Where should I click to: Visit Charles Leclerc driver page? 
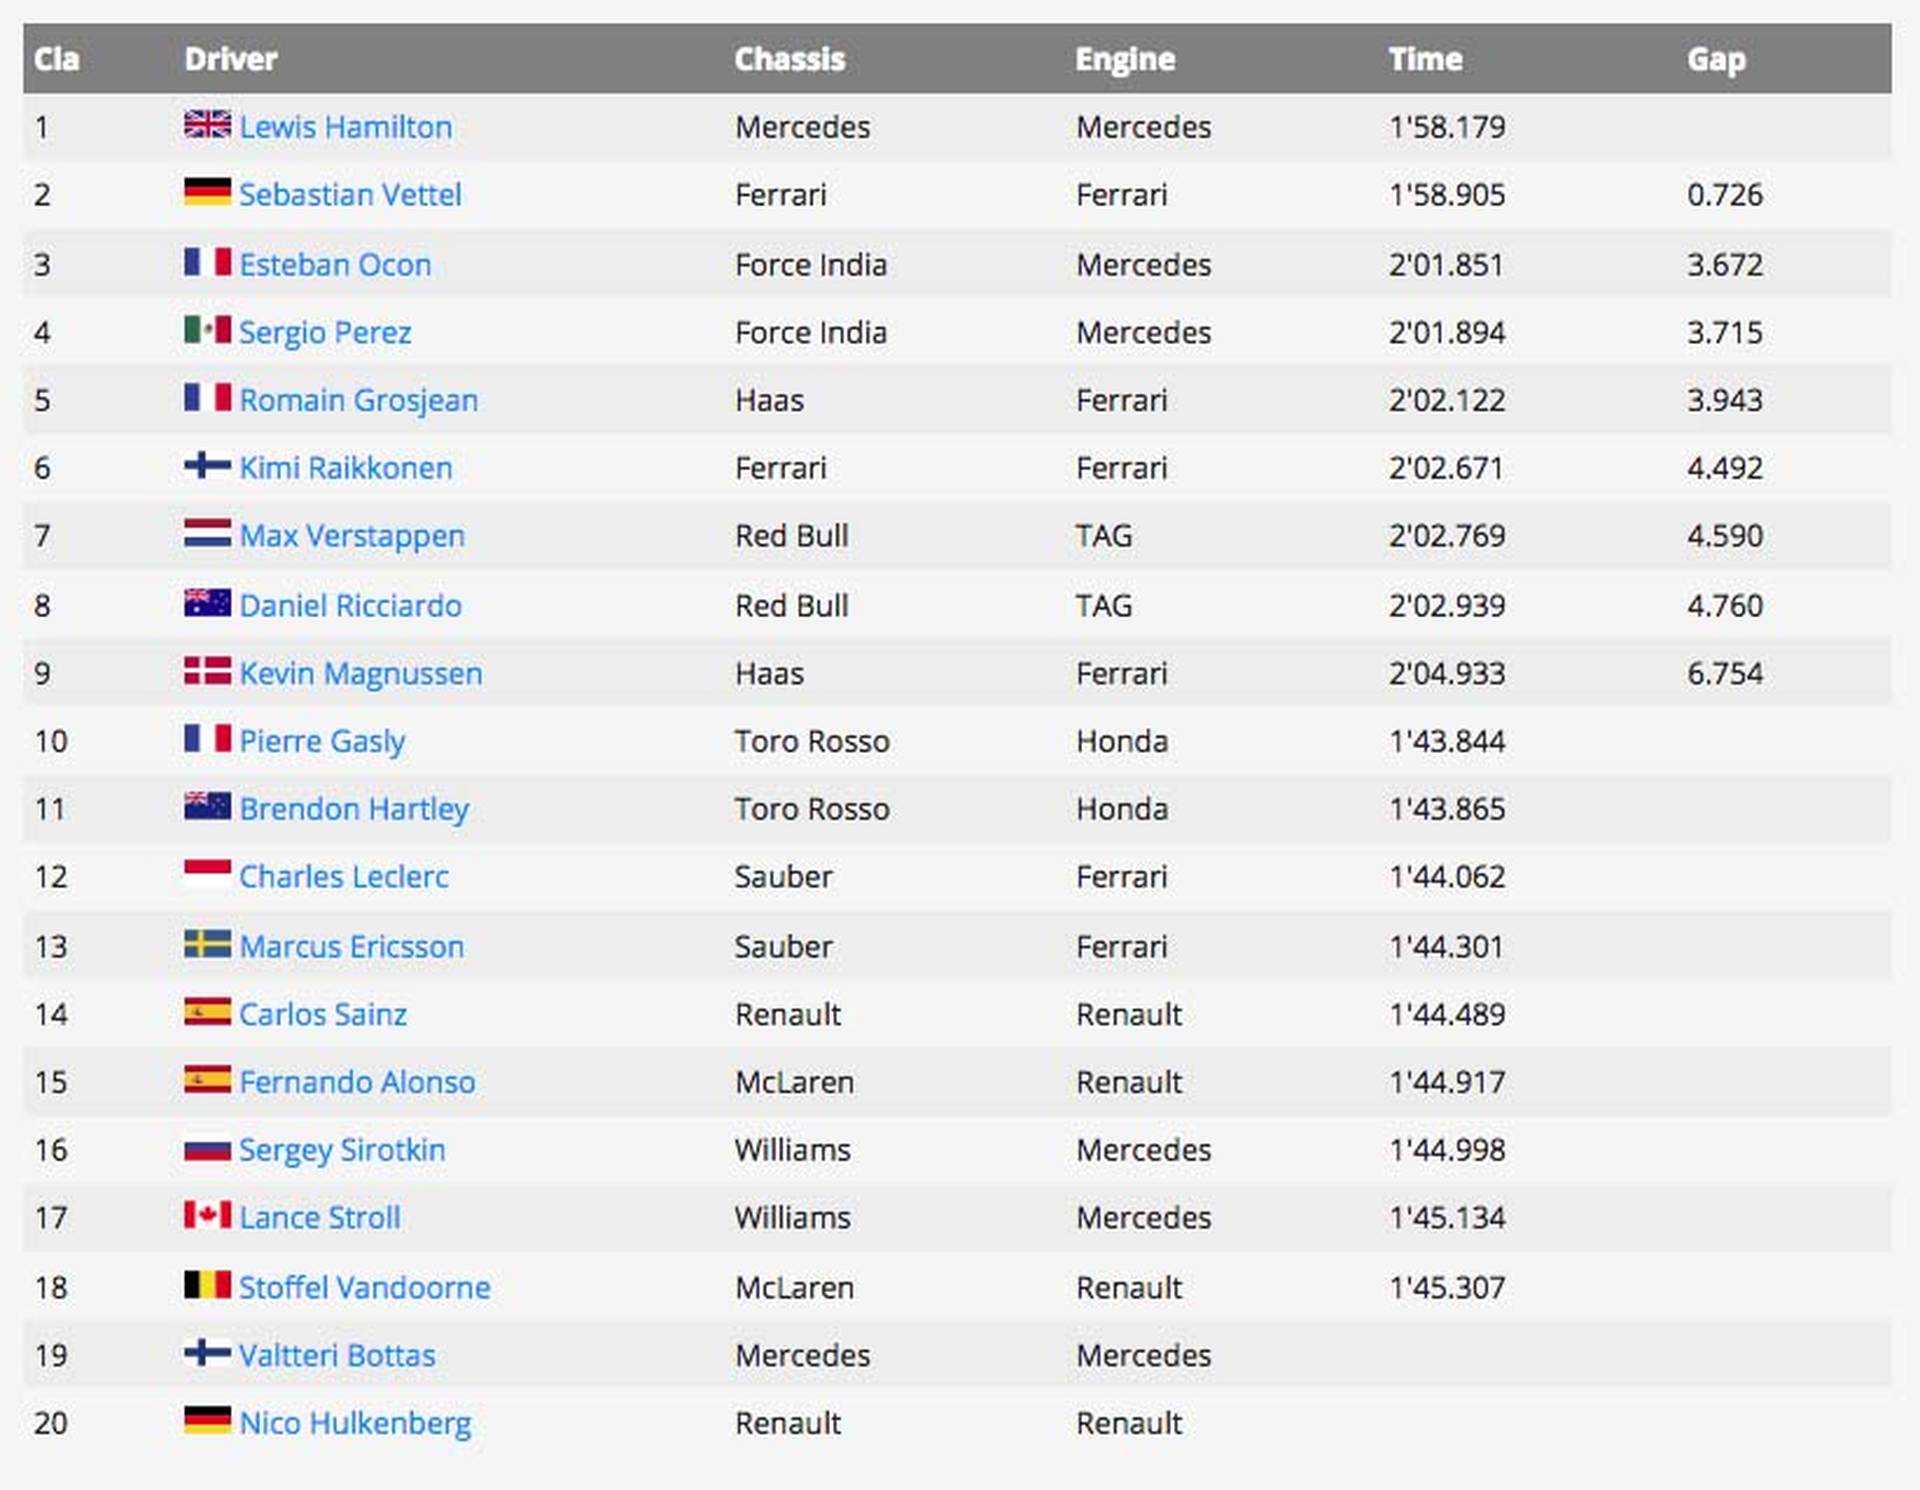[344, 877]
